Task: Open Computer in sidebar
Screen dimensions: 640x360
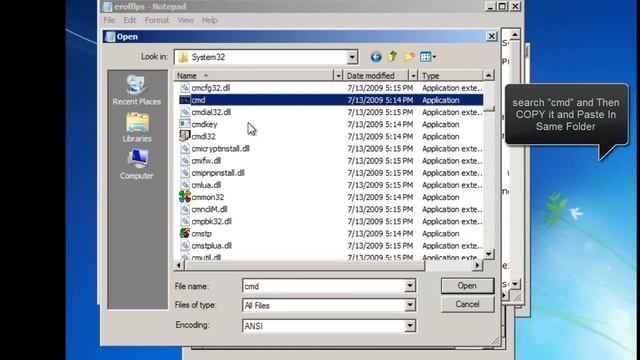Action: click(137, 164)
